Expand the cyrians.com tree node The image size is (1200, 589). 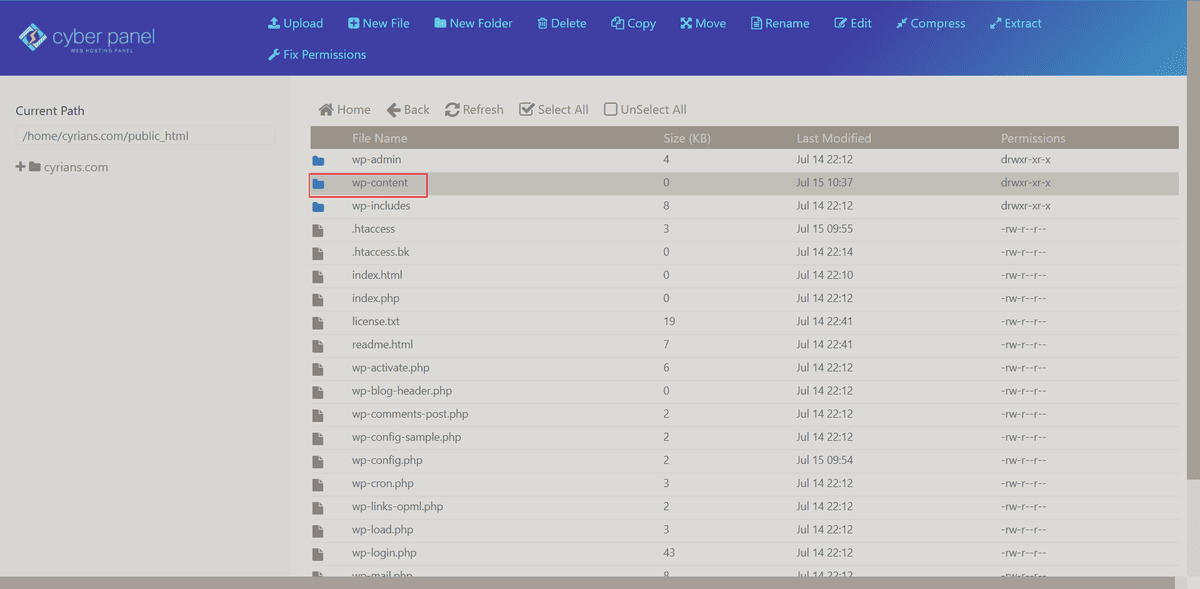pyautogui.click(x=20, y=167)
